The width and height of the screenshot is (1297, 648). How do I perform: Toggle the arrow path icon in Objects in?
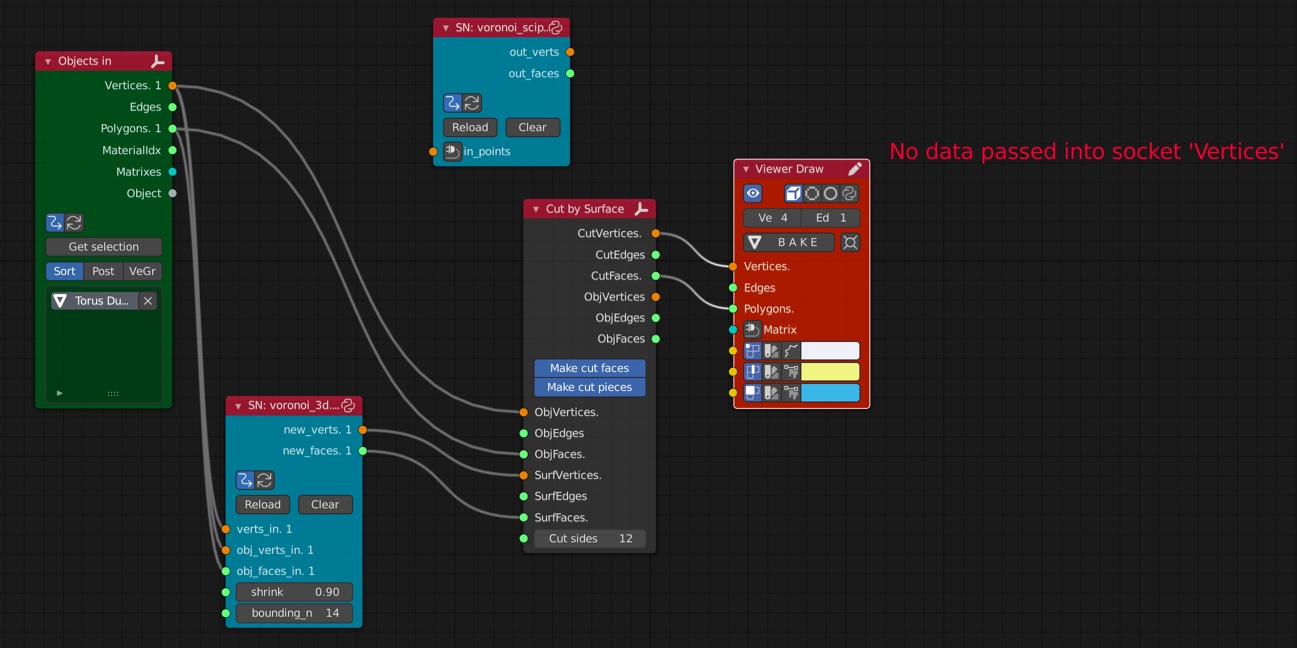pos(56,223)
